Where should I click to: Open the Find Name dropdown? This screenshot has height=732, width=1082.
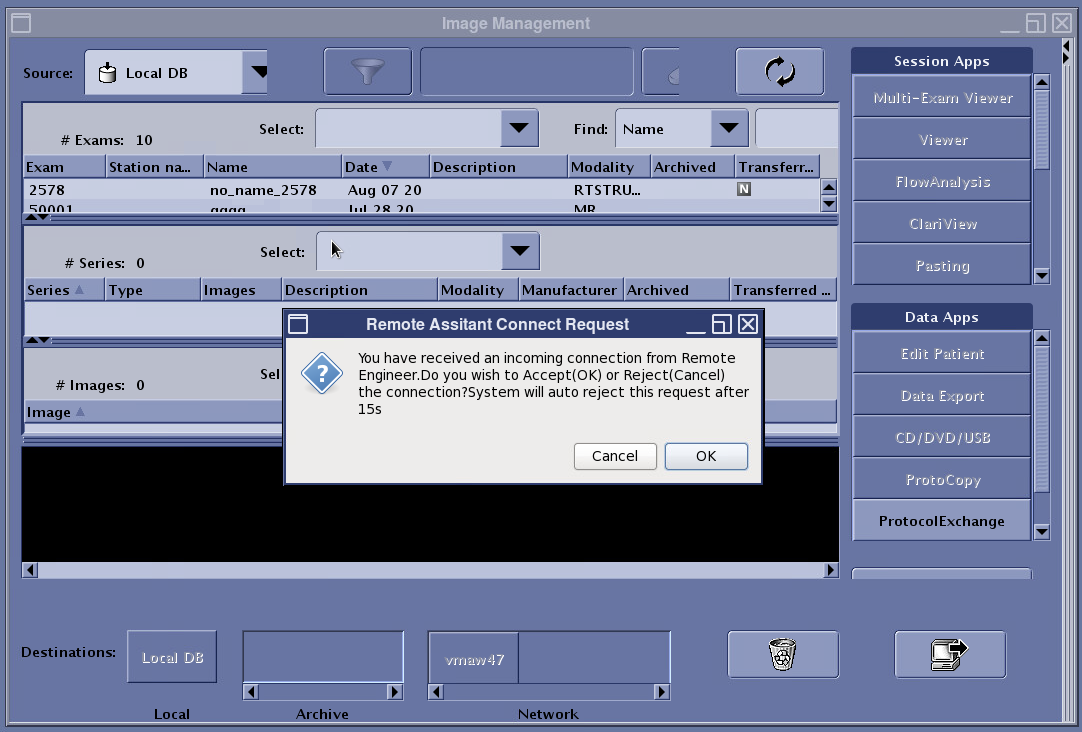(728, 128)
